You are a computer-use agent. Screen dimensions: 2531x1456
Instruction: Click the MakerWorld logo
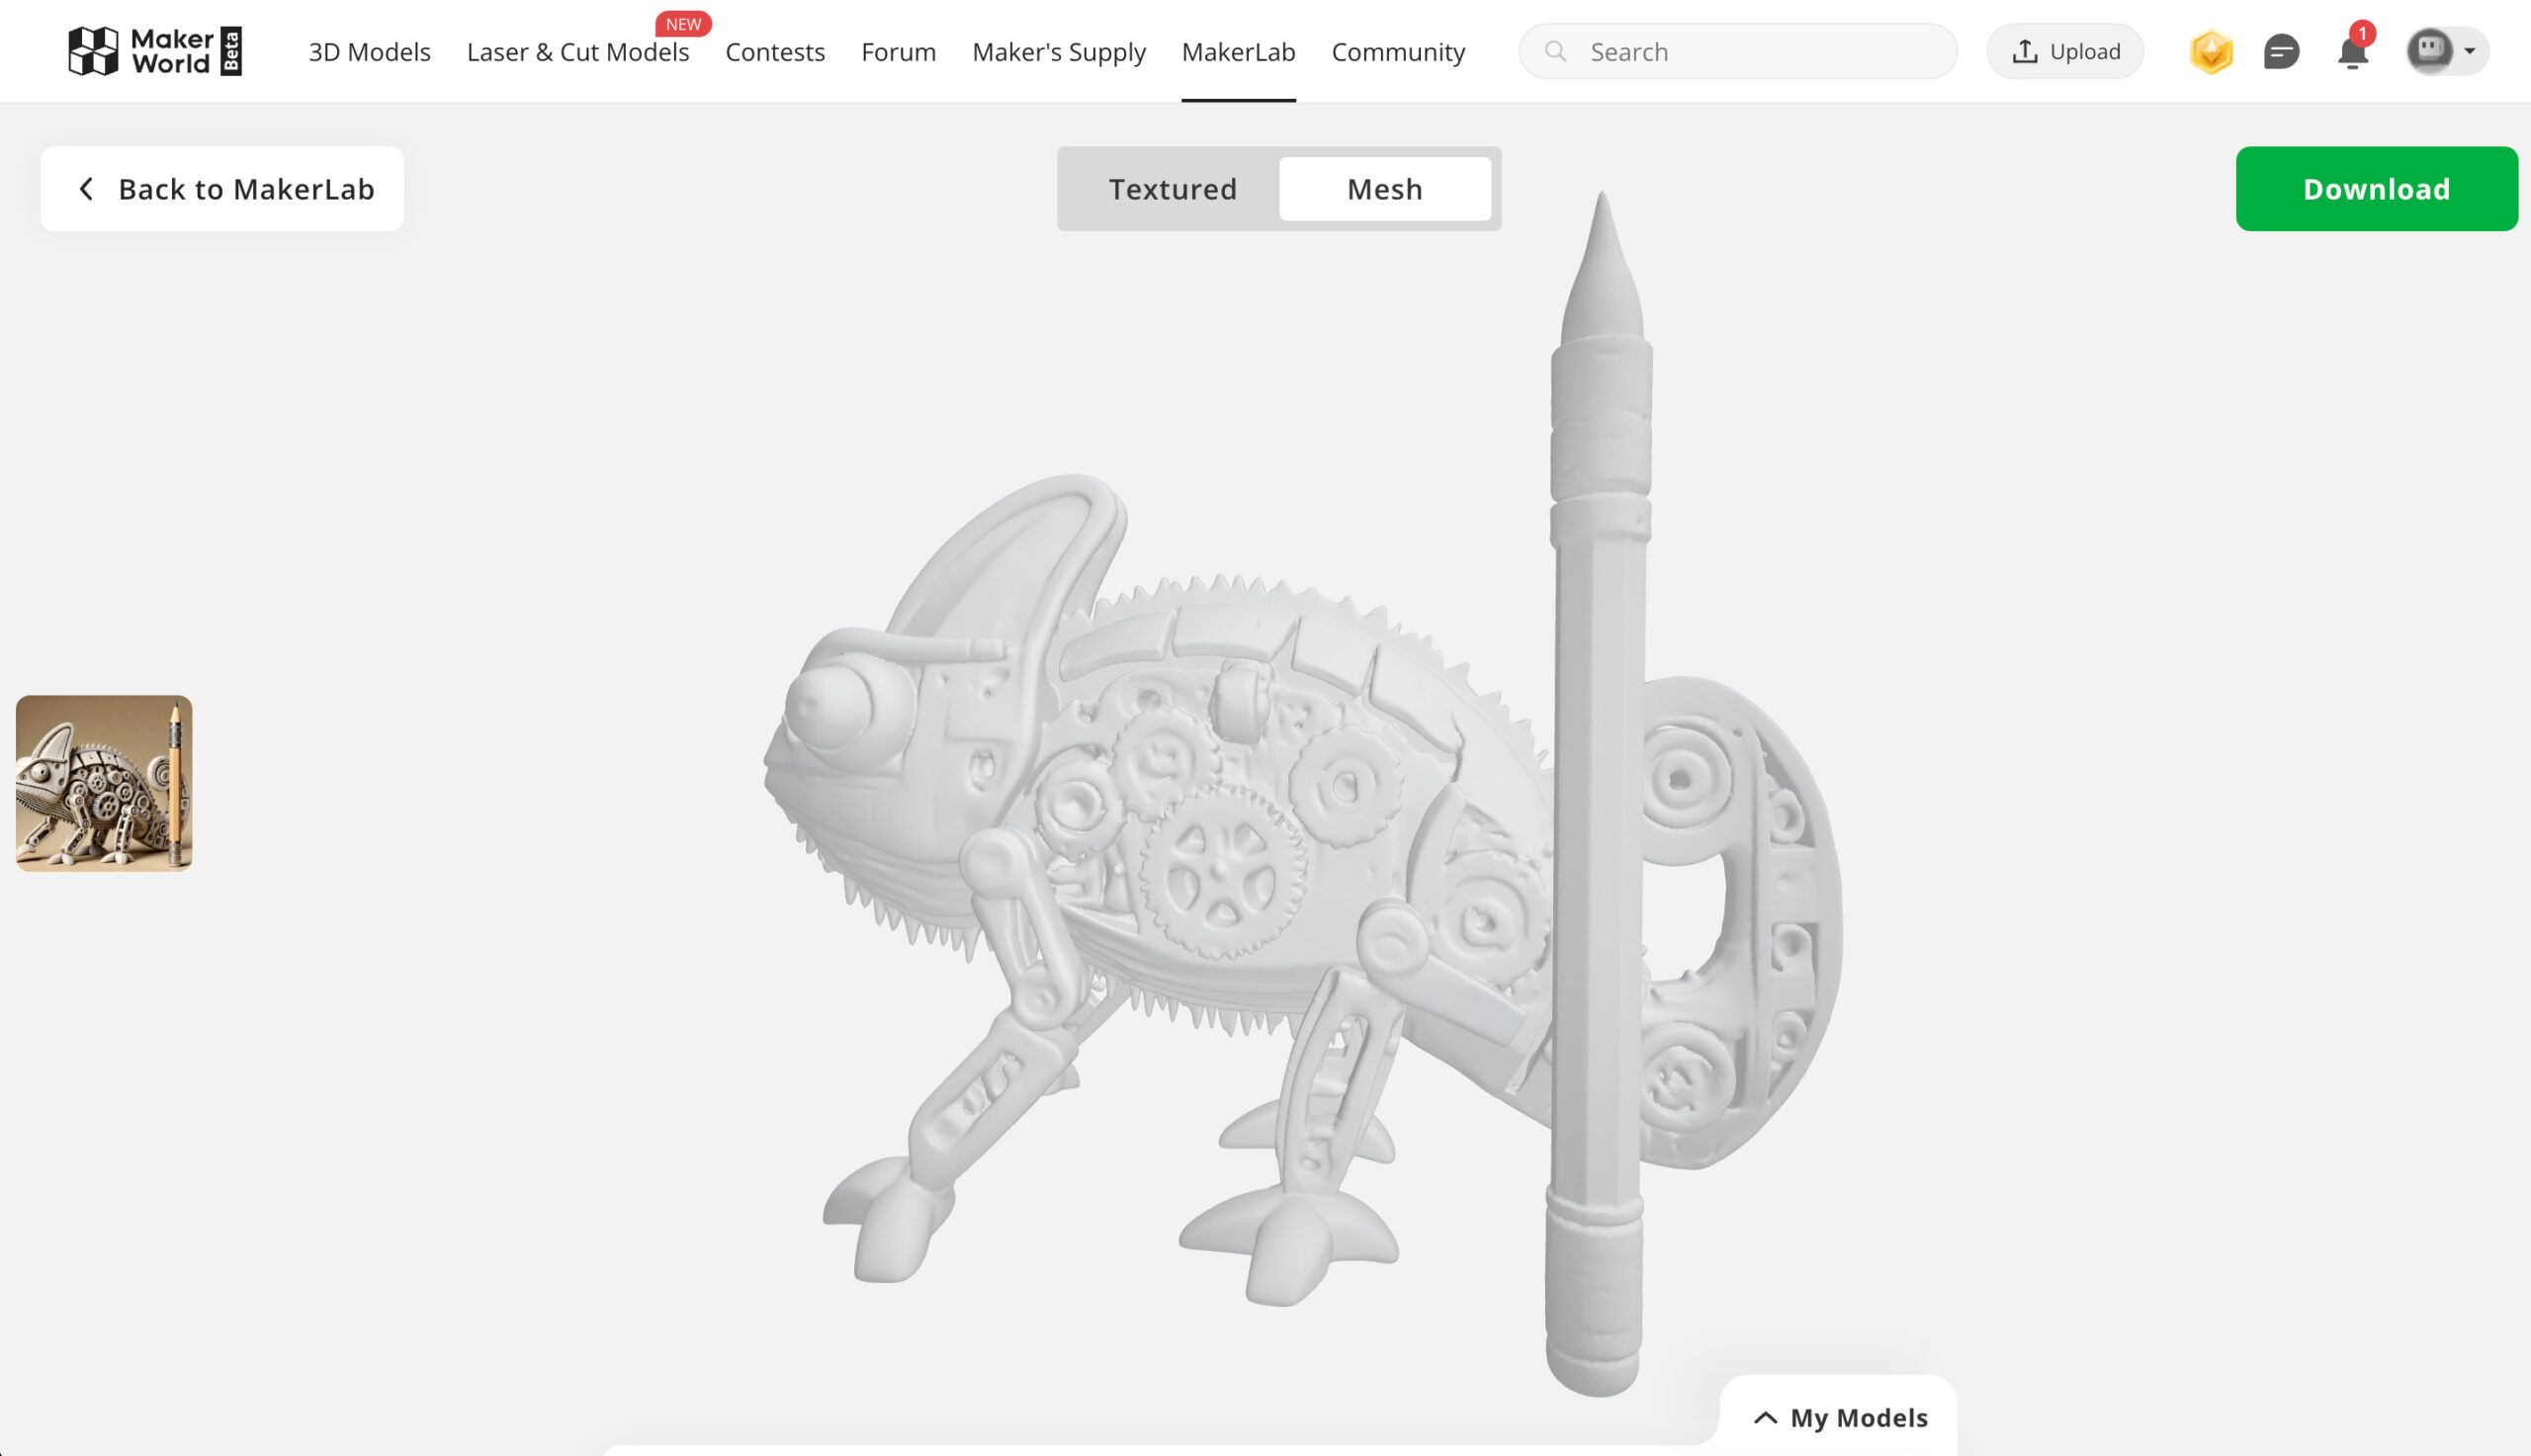coord(155,51)
